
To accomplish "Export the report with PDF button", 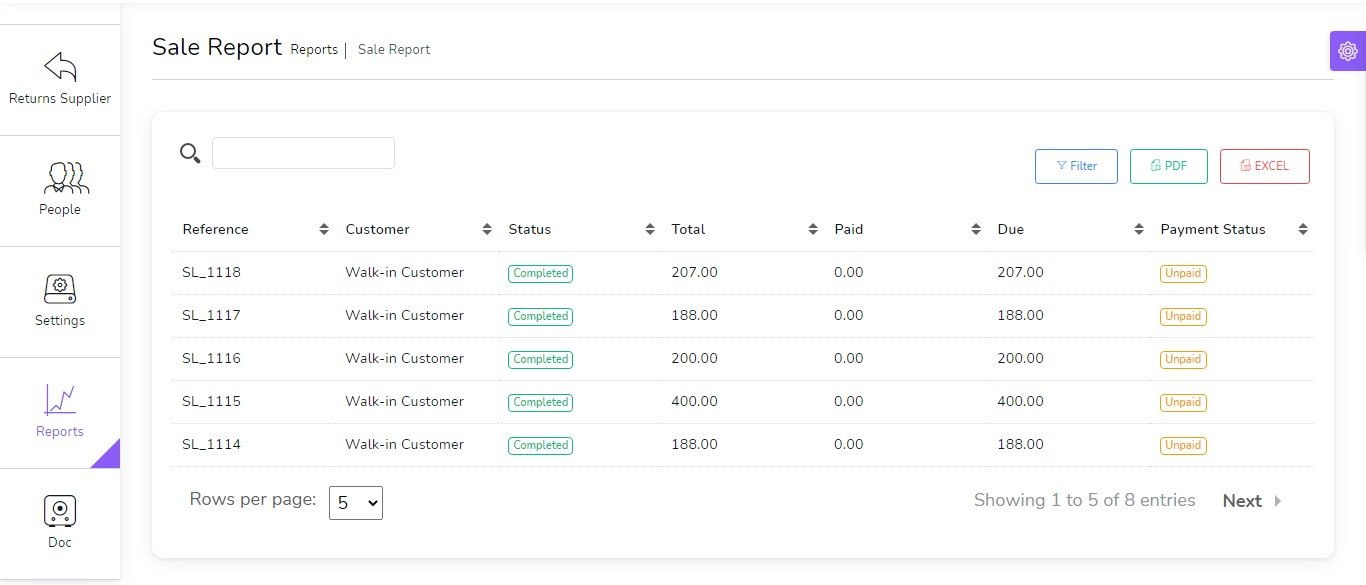I will pyautogui.click(x=1168, y=166).
